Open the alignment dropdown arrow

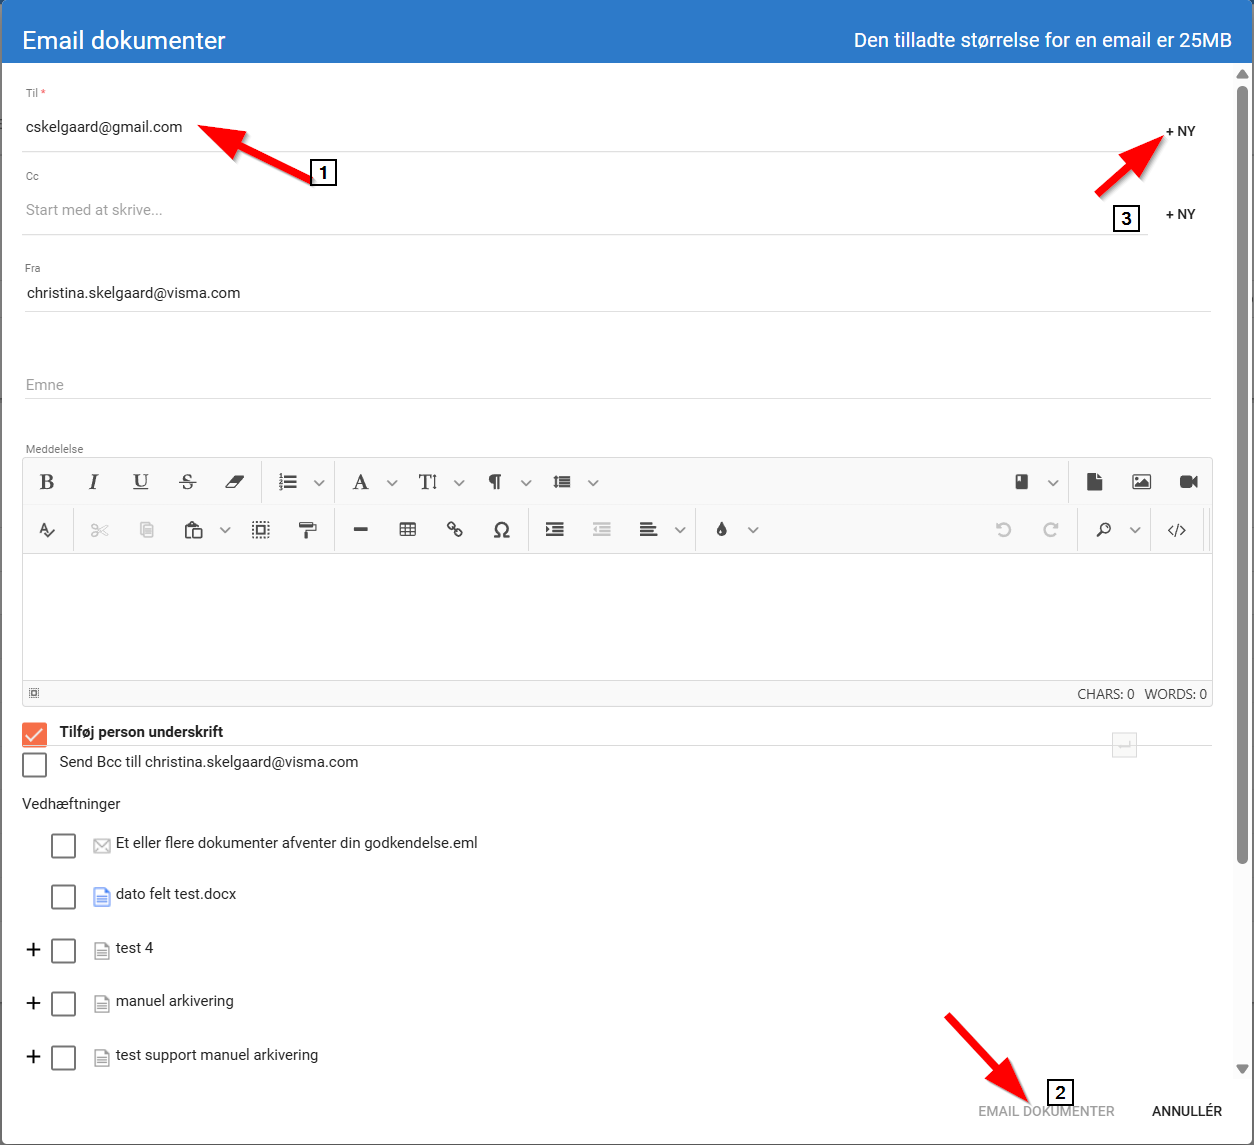[x=680, y=531]
